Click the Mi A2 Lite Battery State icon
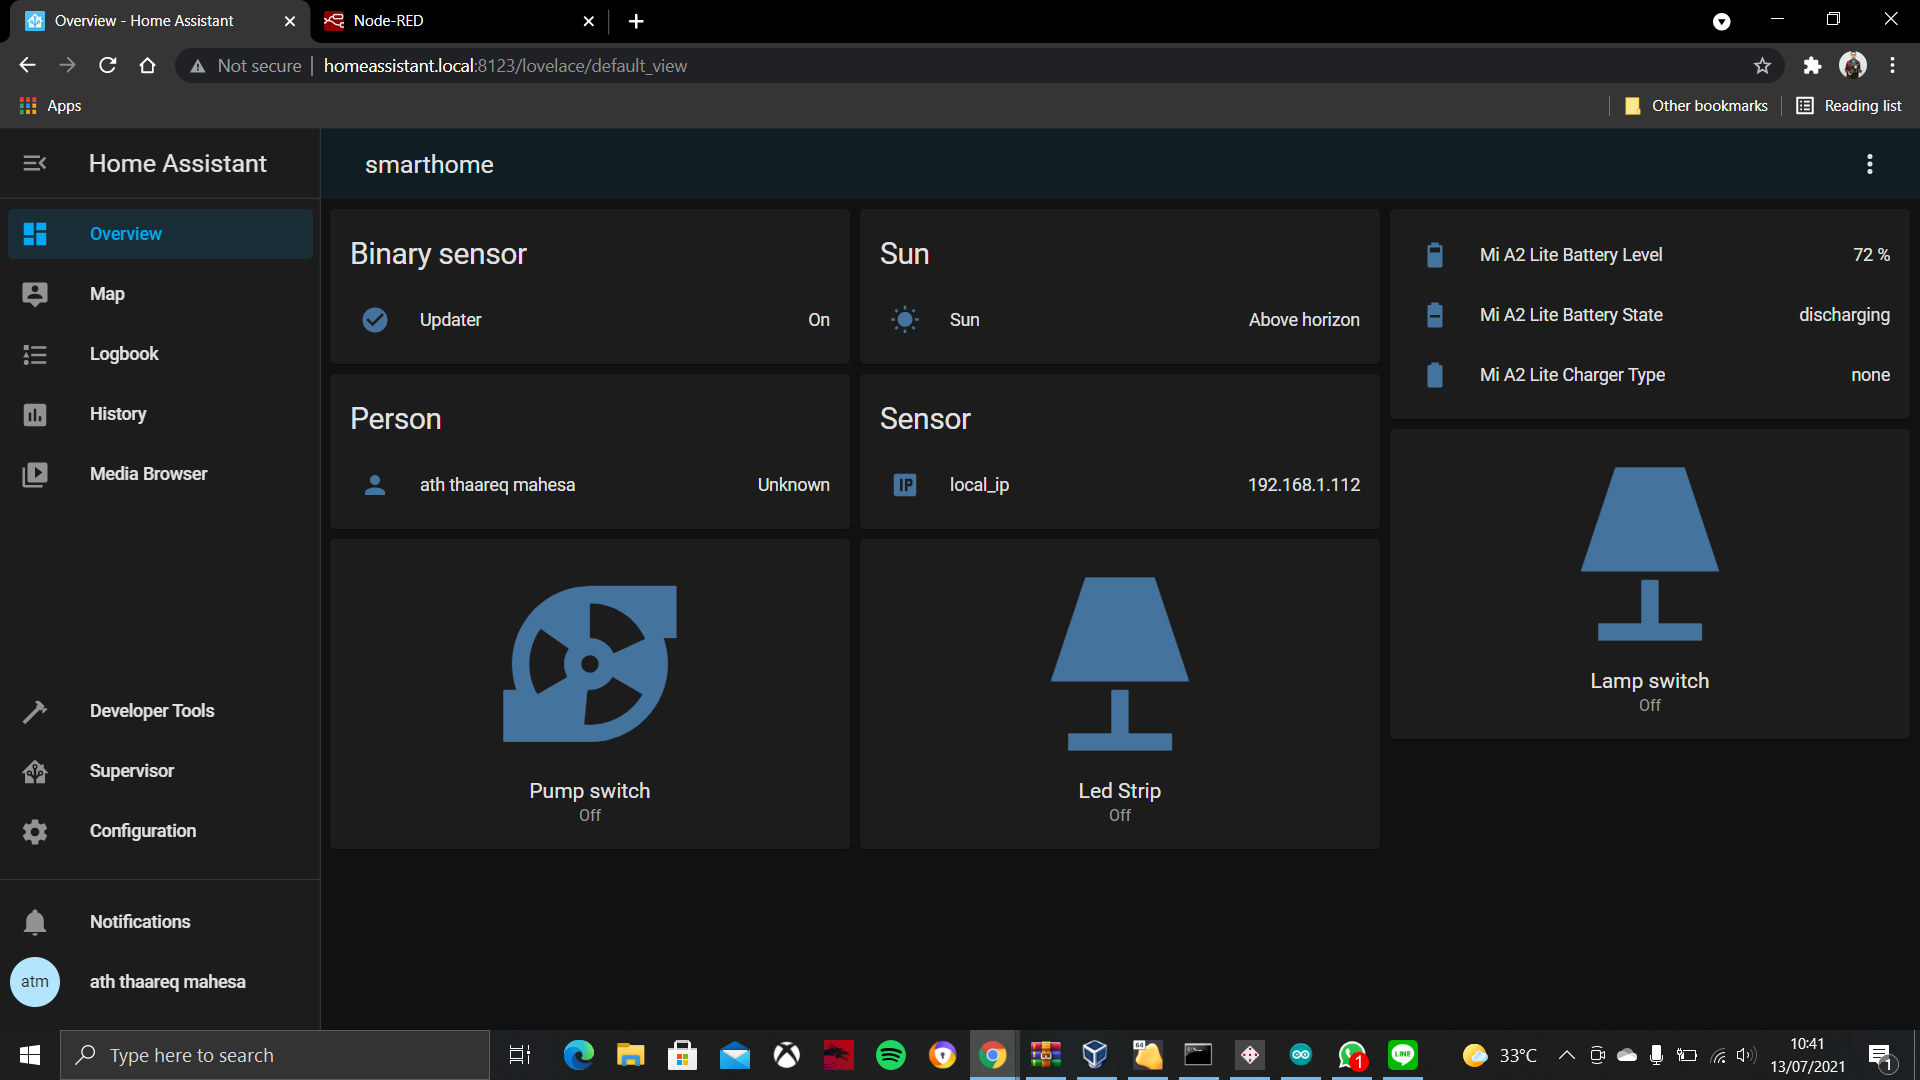 pos(1435,315)
